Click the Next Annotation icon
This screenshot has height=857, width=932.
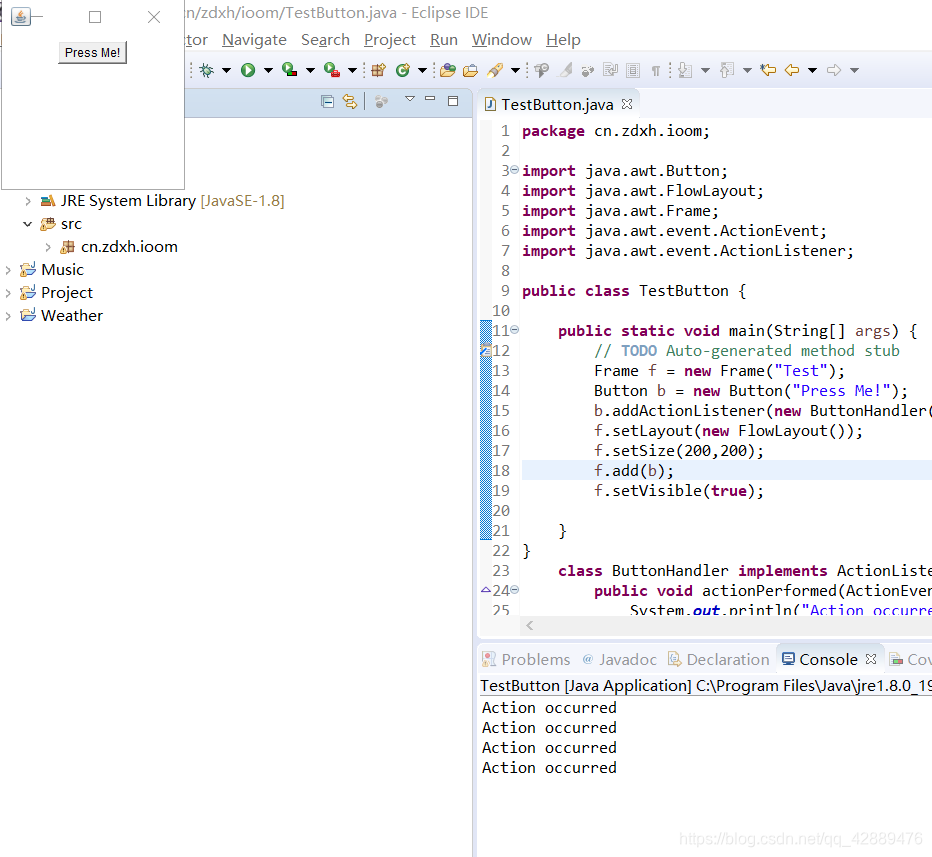coord(685,70)
